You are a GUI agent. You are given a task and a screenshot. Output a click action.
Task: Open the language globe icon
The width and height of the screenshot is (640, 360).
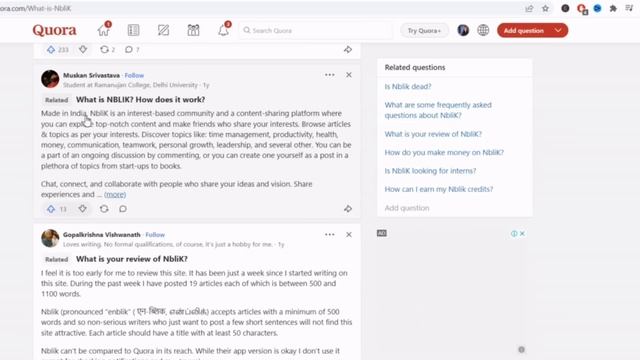[x=483, y=30]
